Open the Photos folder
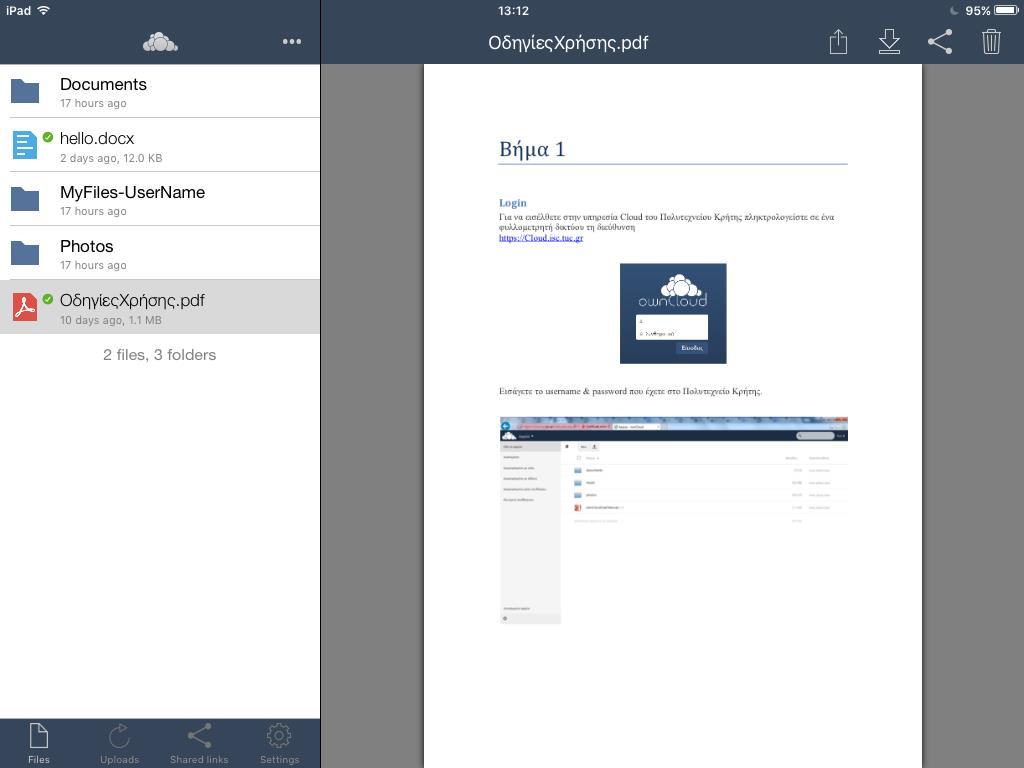Image resolution: width=1024 pixels, height=768 pixels. (160, 253)
